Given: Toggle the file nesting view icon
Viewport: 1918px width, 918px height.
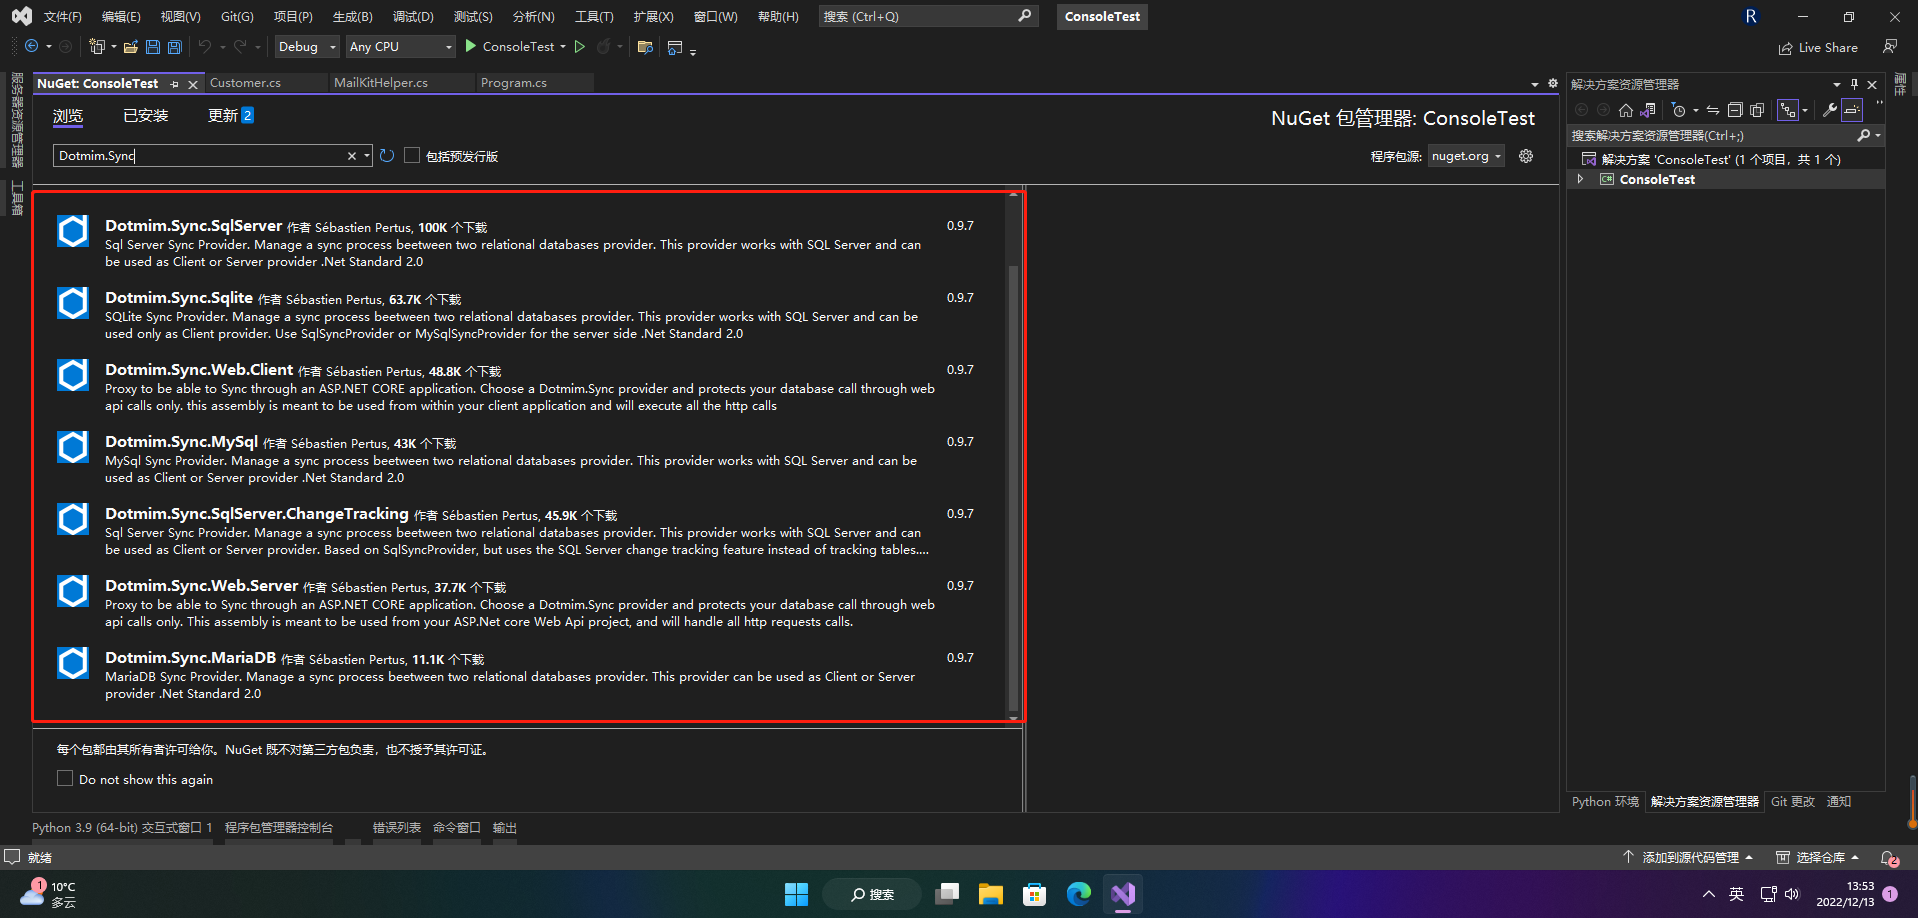Looking at the screenshot, I should [x=1788, y=110].
